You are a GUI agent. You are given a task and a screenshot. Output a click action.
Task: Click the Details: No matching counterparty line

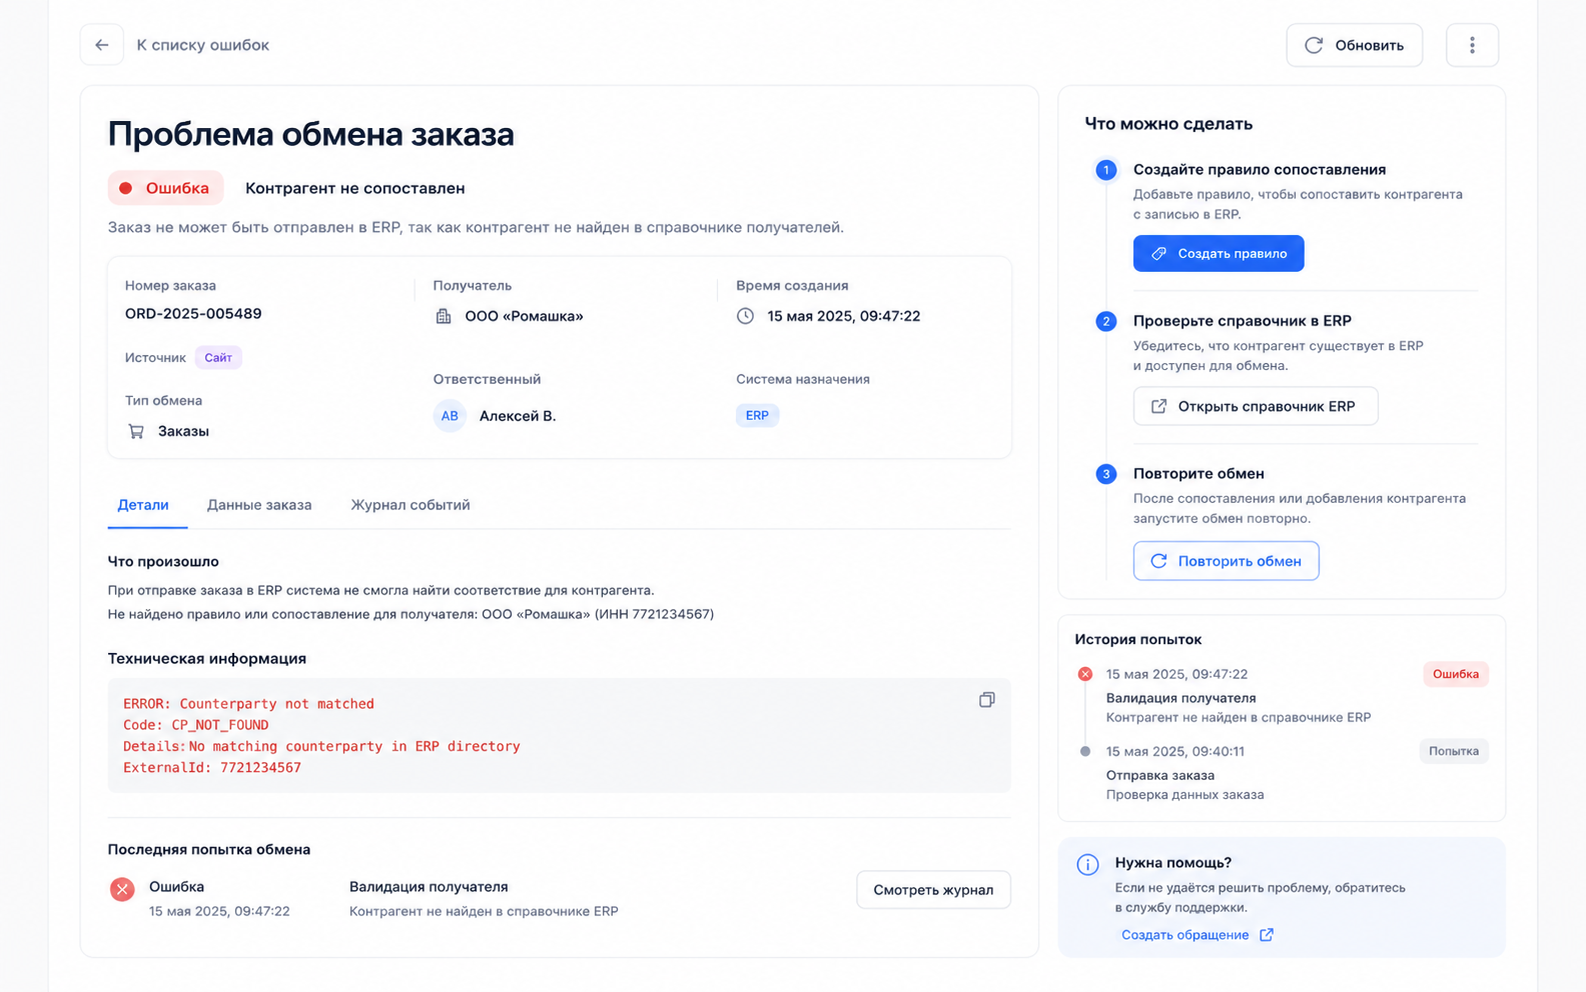321,746
